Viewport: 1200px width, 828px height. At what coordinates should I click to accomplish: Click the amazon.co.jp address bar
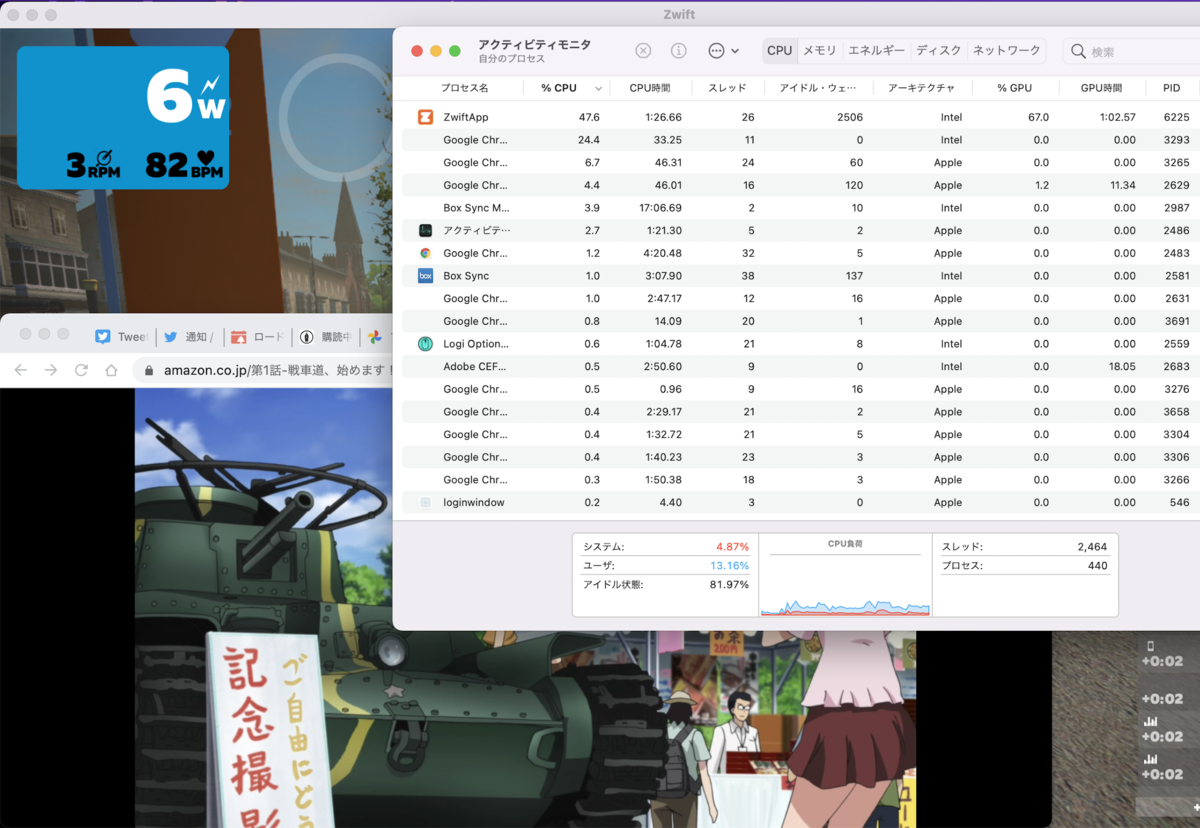click(x=265, y=370)
